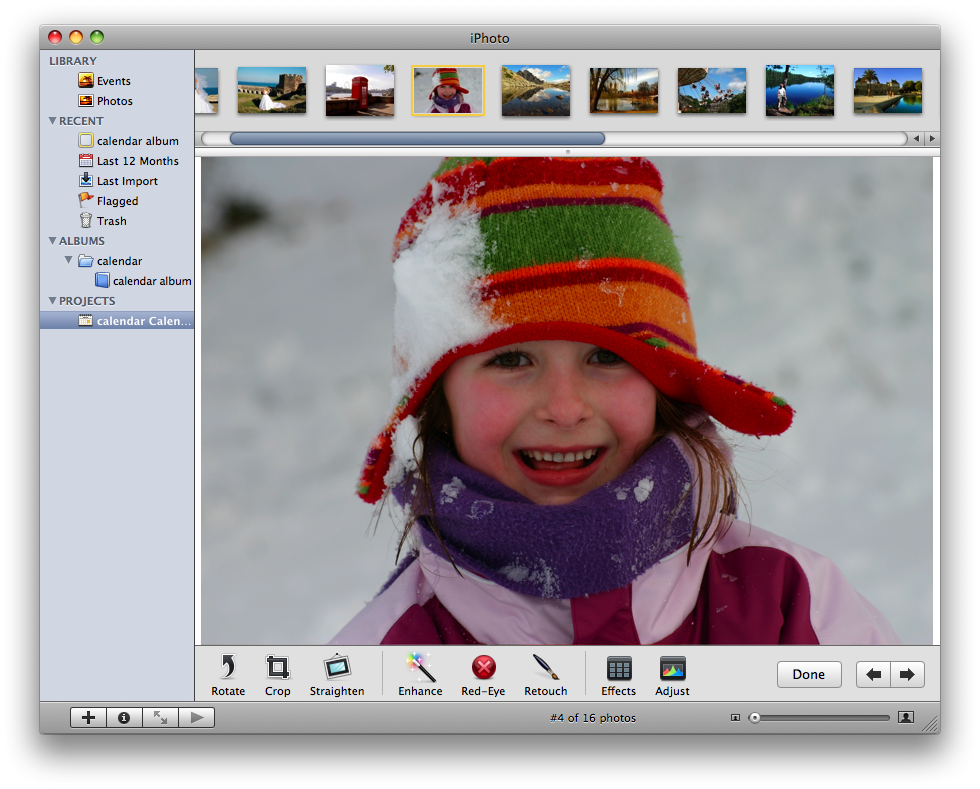The image size is (980, 789).
Task: Show Last 12 Months photos
Action: pyautogui.click(x=137, y=161)
